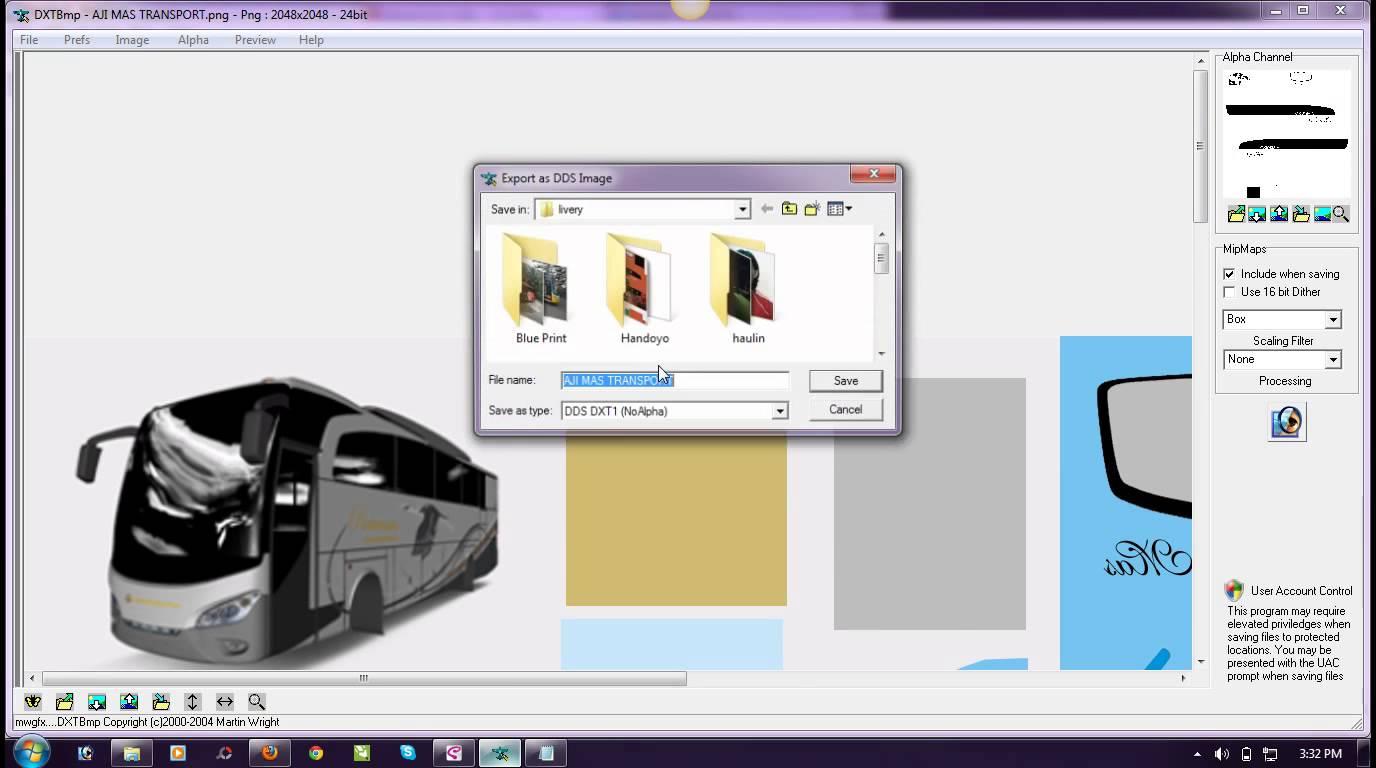The width and height of the screenshot is (1376, 768).
Task: Click the butterfly icon in bottom toolbar
Action: (x=33, y=702)
